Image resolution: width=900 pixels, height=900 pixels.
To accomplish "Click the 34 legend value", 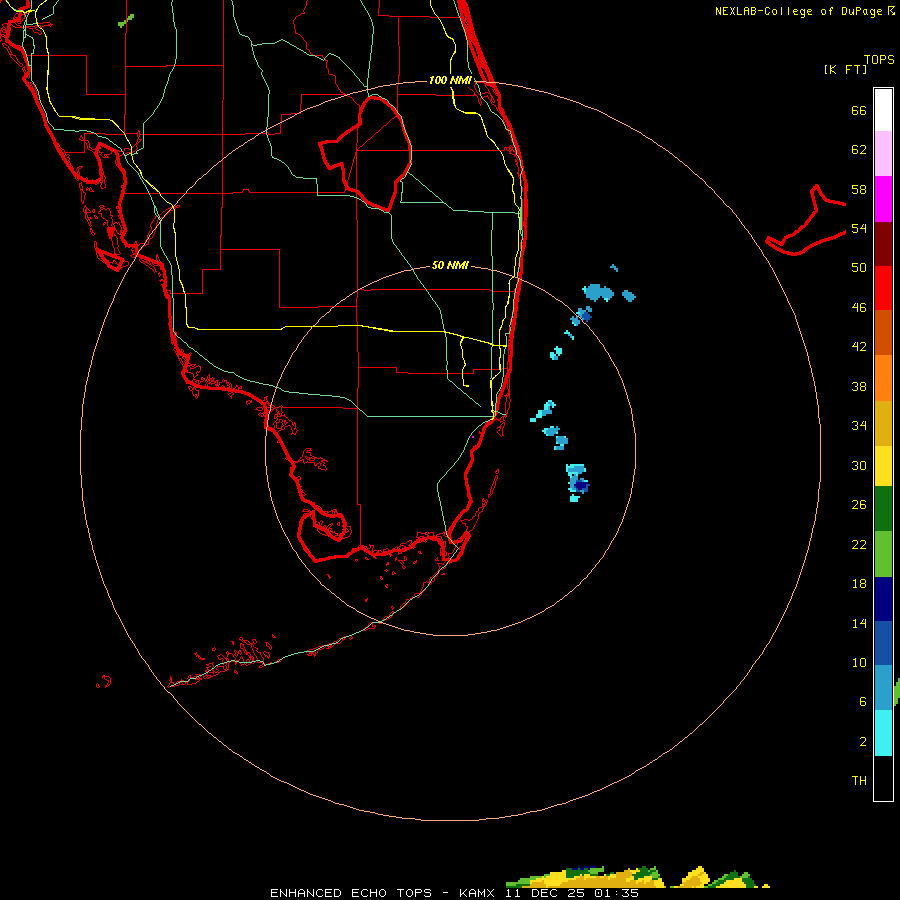I will pos(859,426).
